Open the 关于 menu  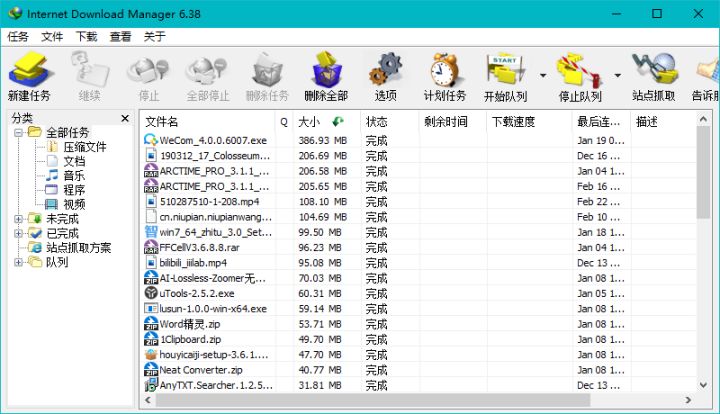point(154,37)
